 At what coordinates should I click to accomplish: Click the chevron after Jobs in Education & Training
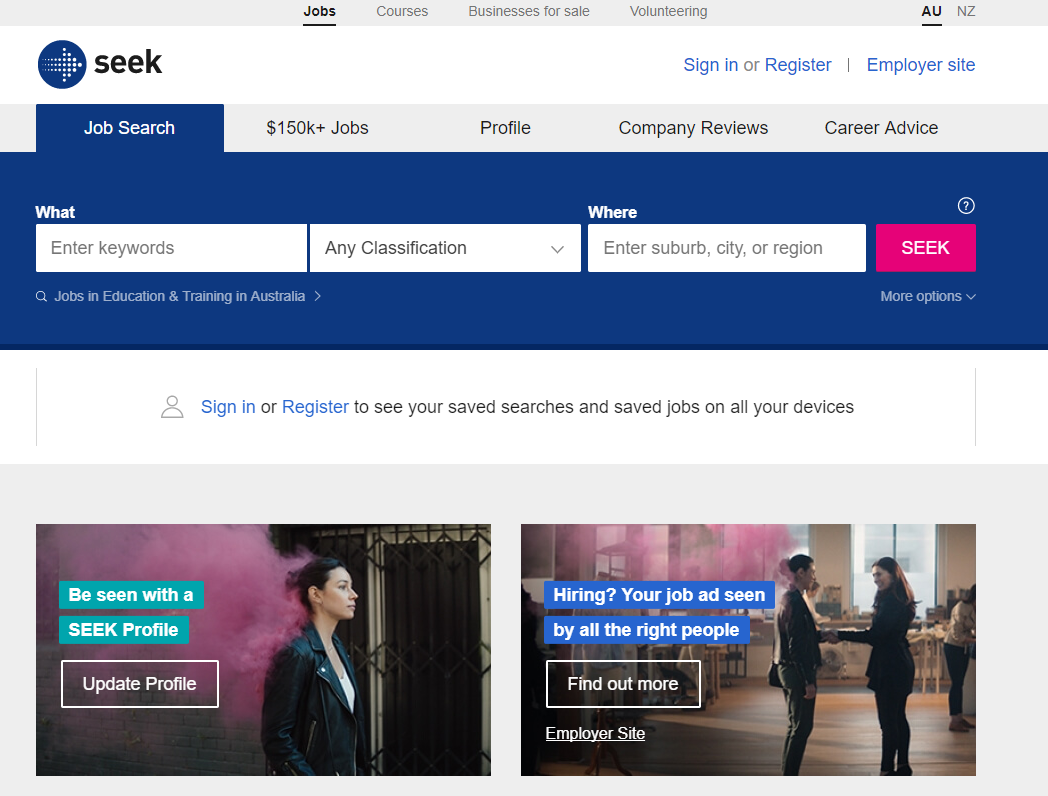pyautogui.click(x=317, y=296)
